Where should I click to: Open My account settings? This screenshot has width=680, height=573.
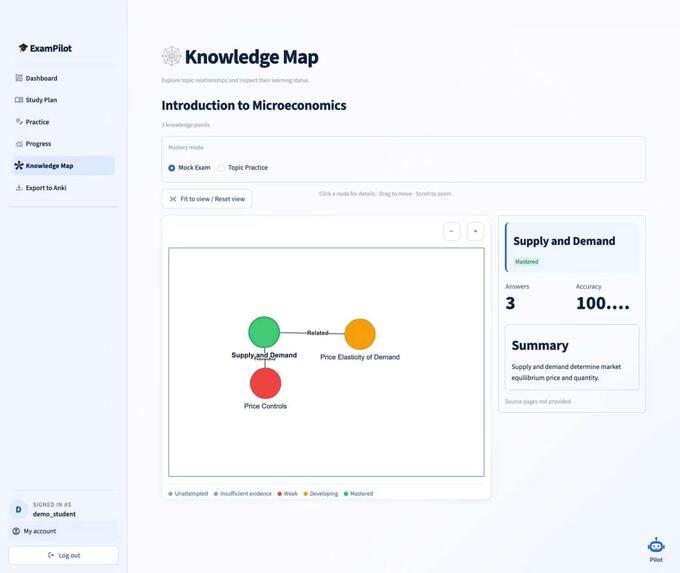click(63, 531)
